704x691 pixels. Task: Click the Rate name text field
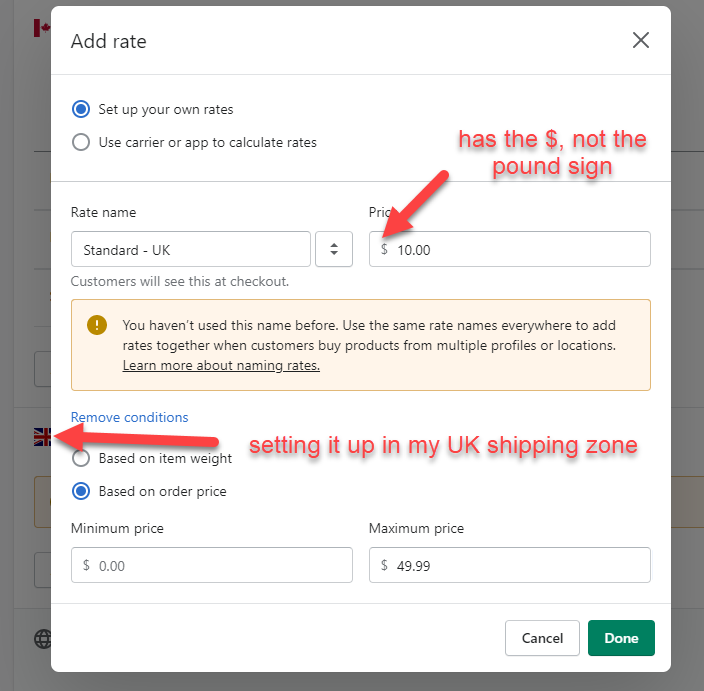pos(190,249)
